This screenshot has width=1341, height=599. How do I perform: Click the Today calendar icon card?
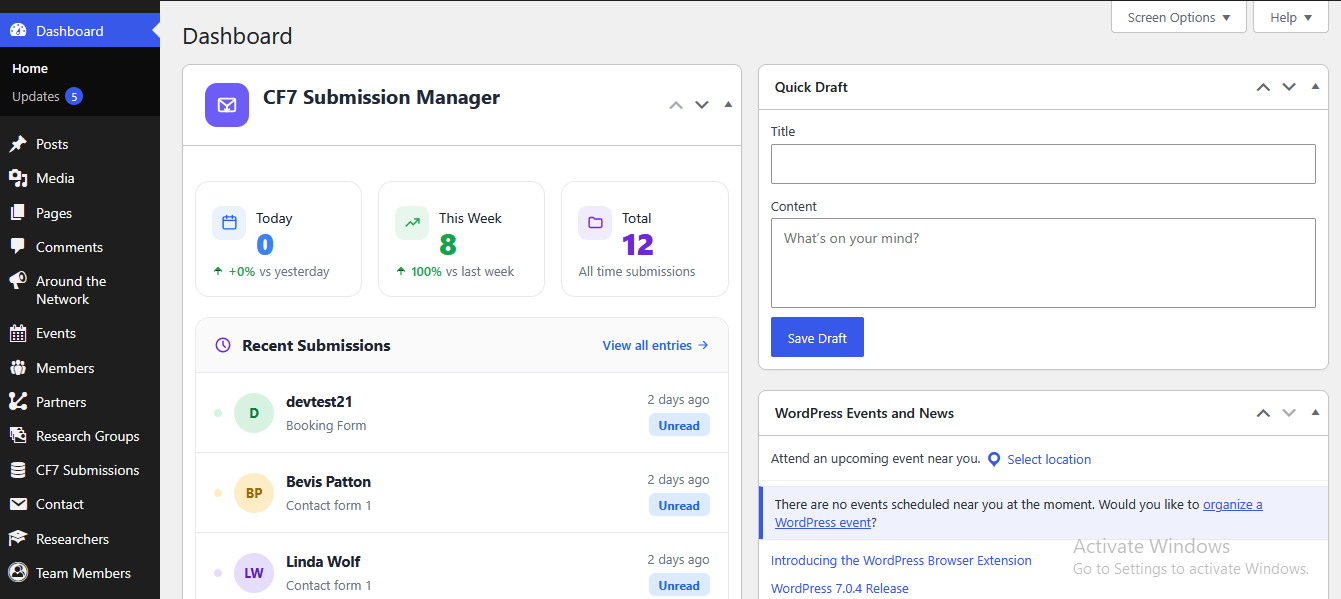[x=229, y=223]
